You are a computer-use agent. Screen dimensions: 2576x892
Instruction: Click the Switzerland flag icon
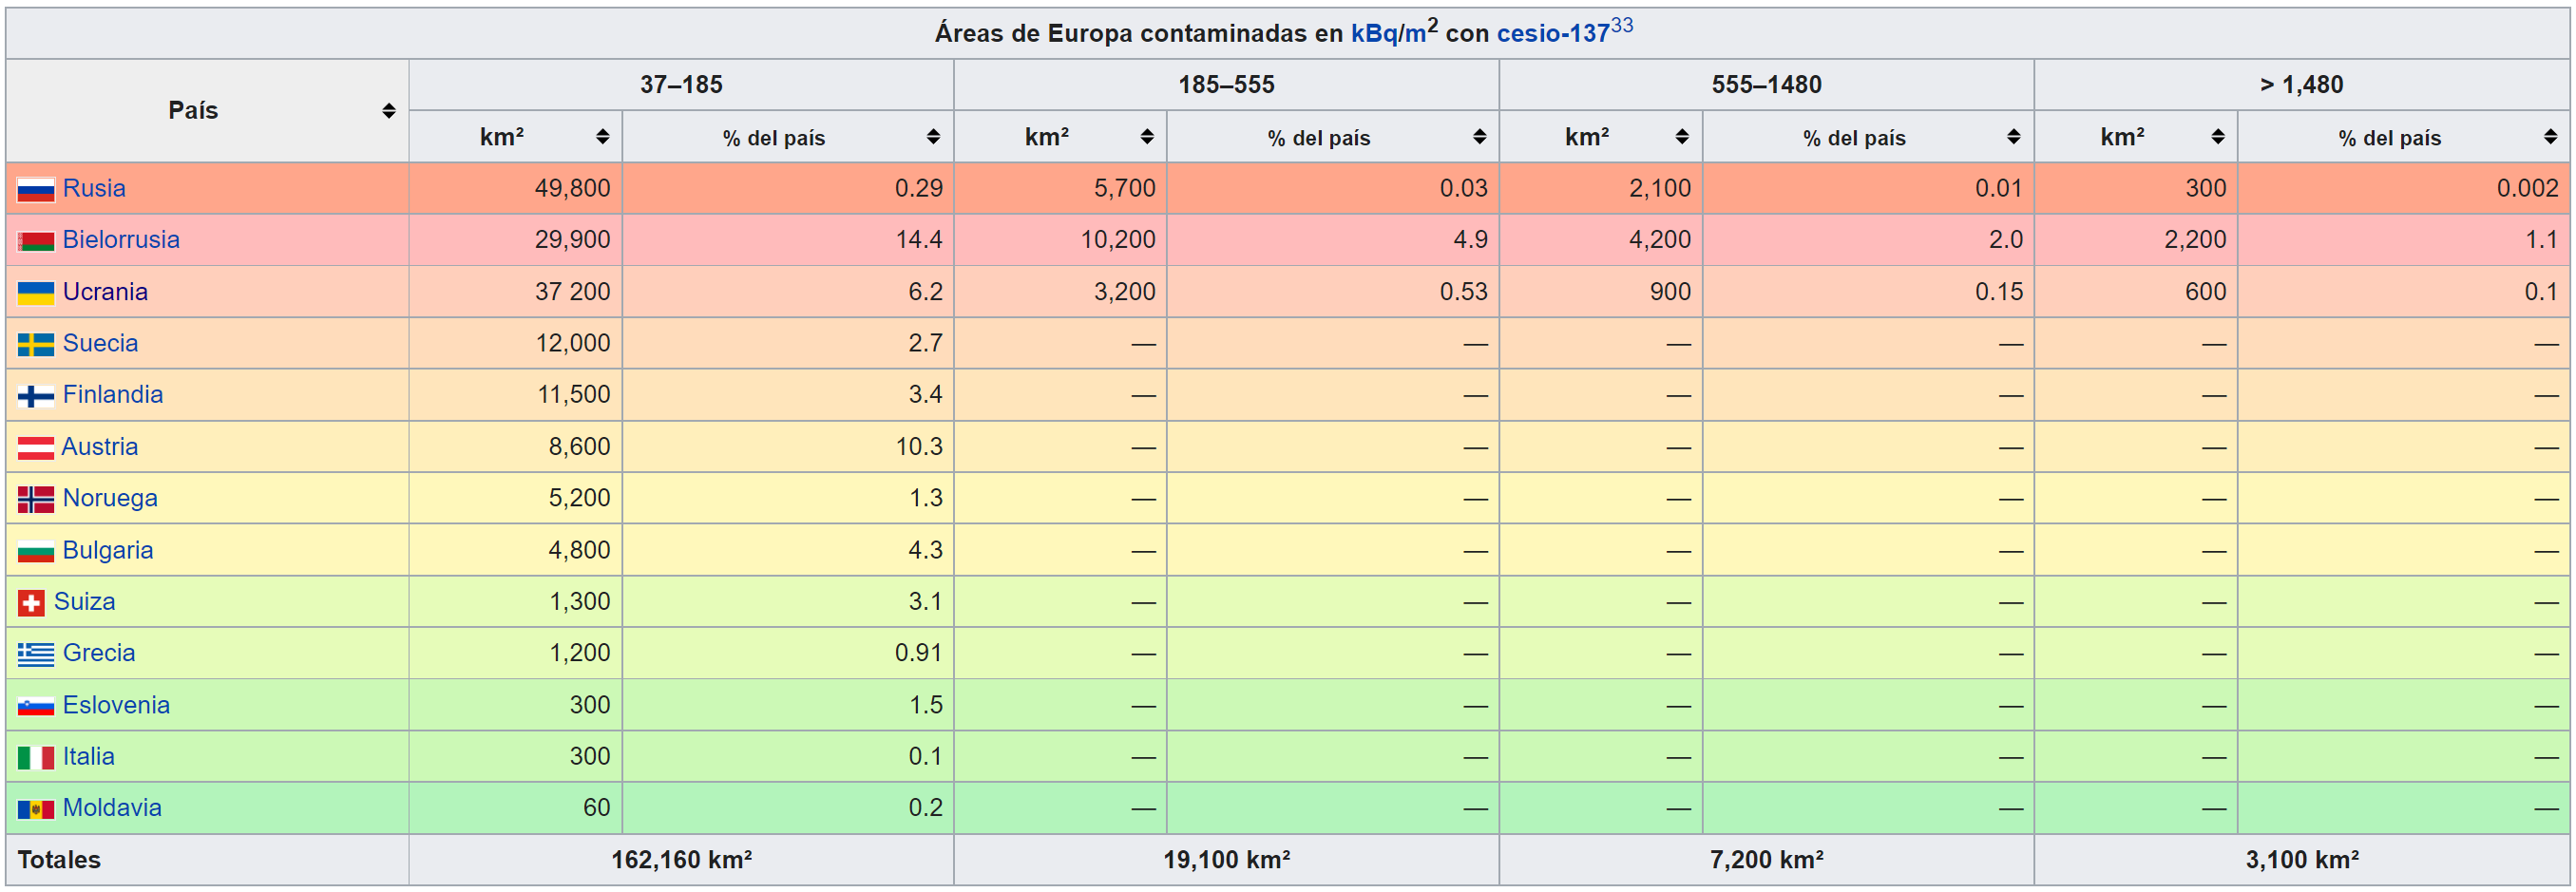click(31, 603)
